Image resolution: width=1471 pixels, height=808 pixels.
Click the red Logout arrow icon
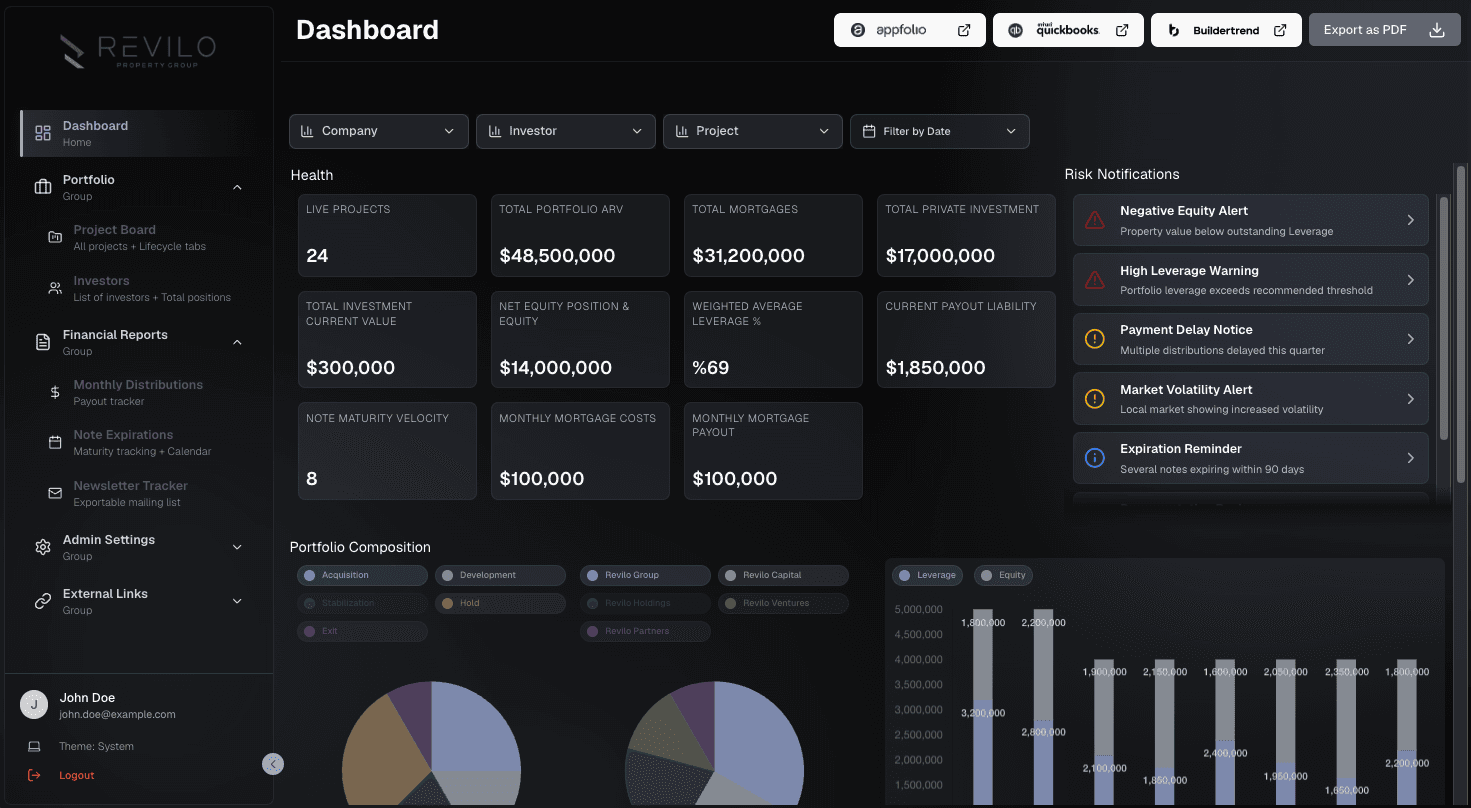tap(34, 775)
